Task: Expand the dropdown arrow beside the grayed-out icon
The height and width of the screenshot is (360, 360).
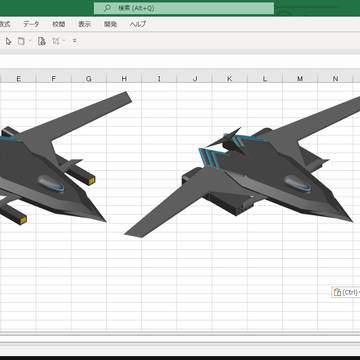Action: 64,41
